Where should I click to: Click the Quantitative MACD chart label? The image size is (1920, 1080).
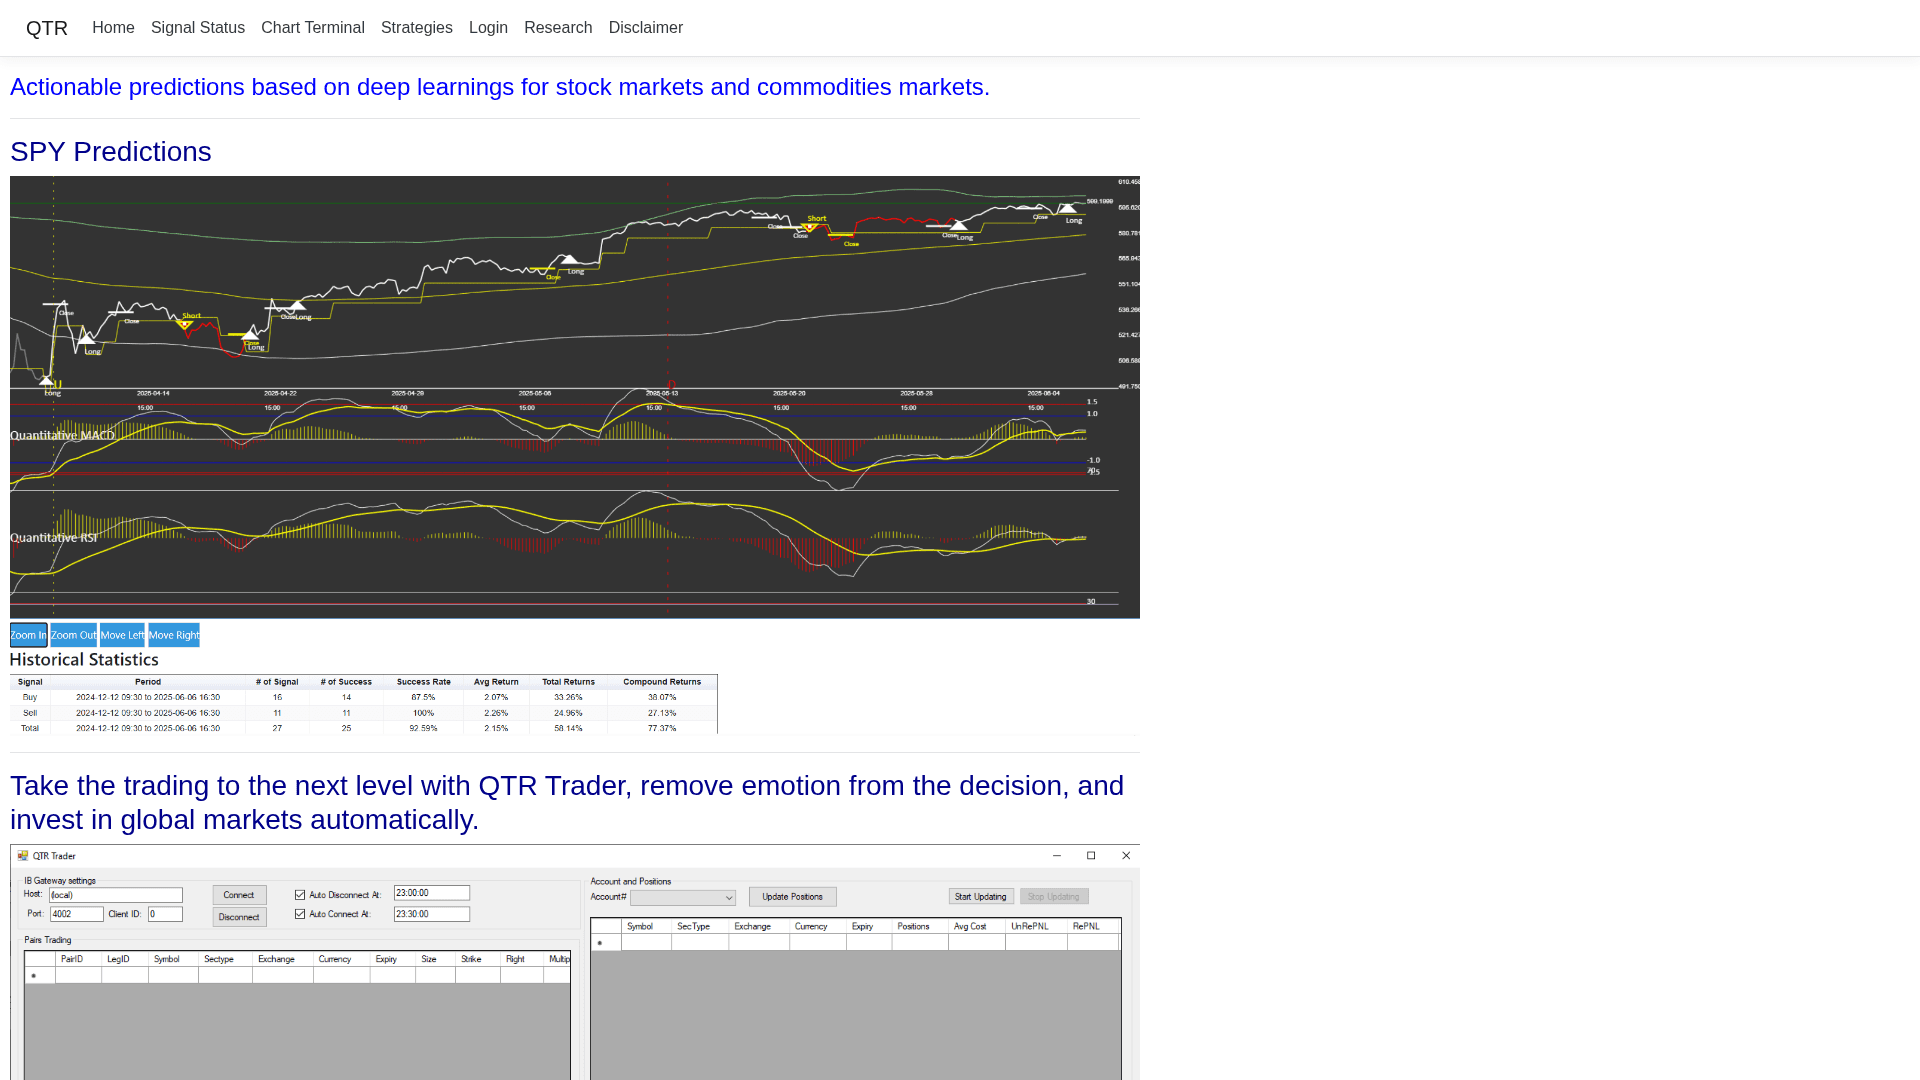63,435
